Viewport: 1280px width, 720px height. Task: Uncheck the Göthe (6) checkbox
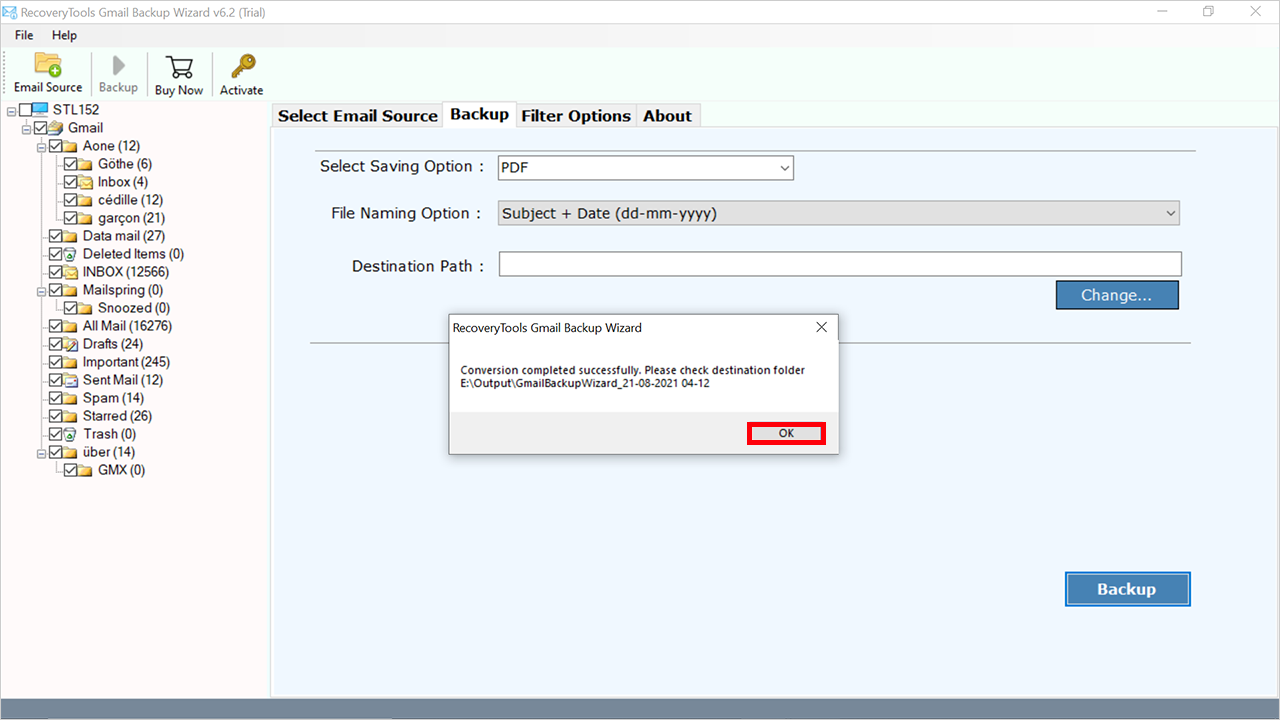click(70, 164)
